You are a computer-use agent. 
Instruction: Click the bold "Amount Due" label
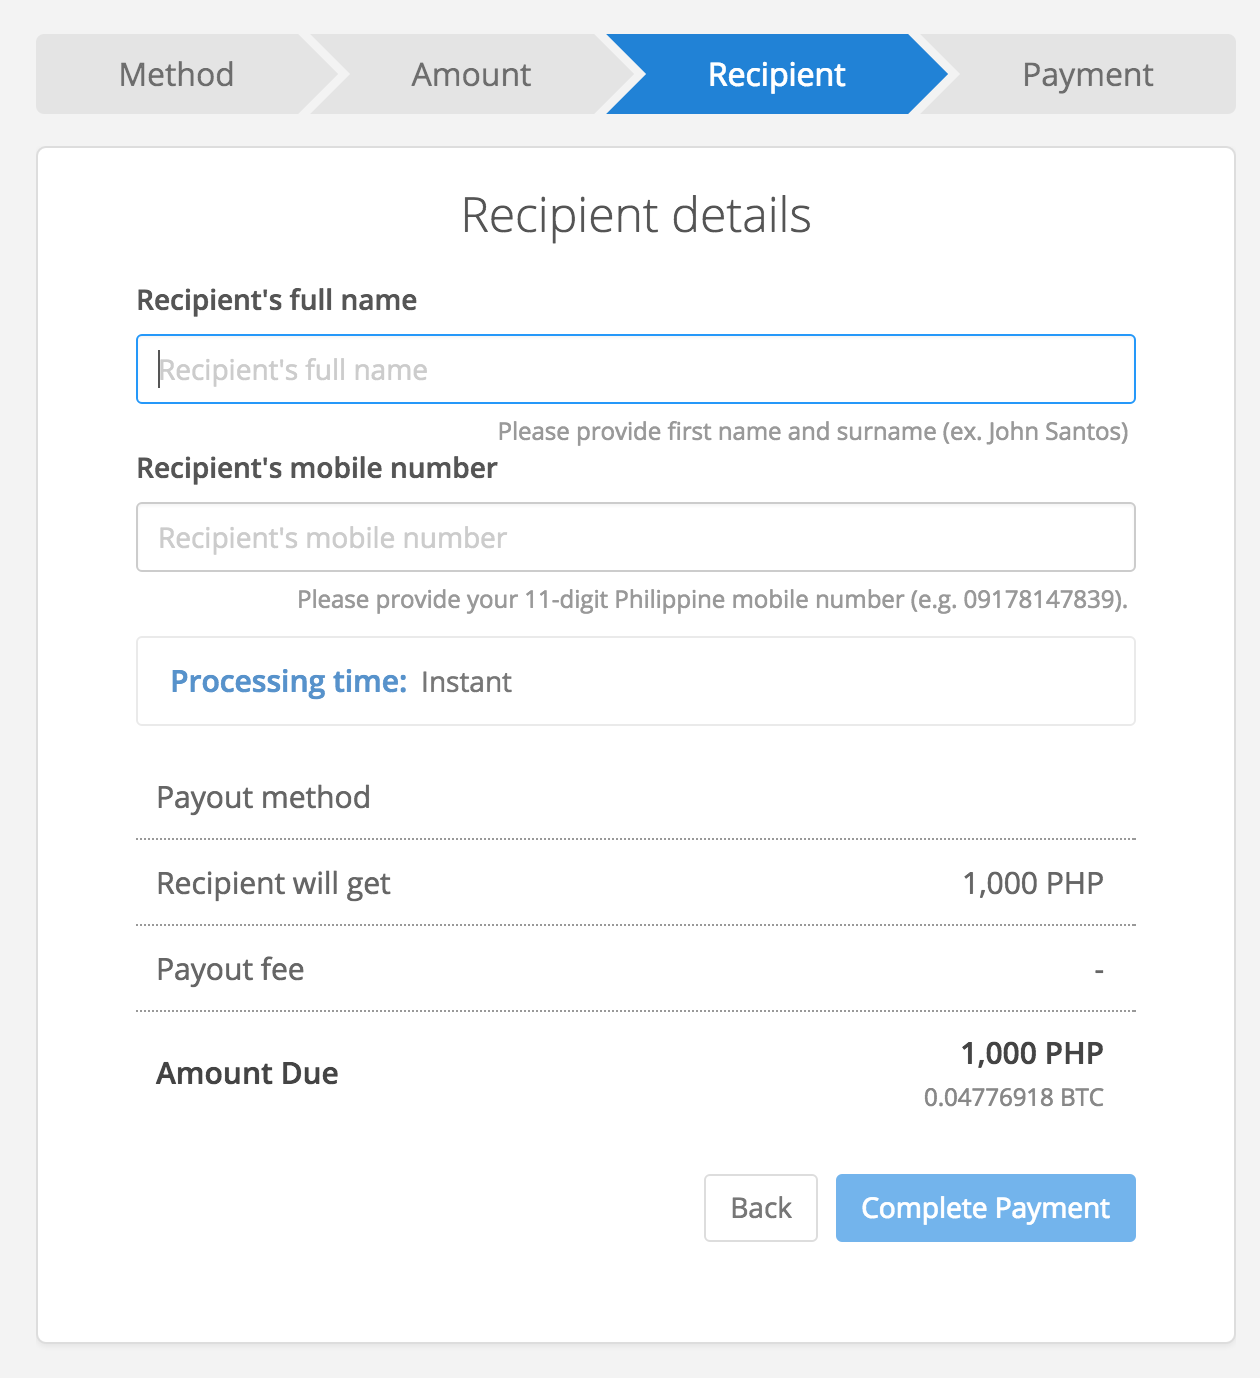tap(247, 1073)
